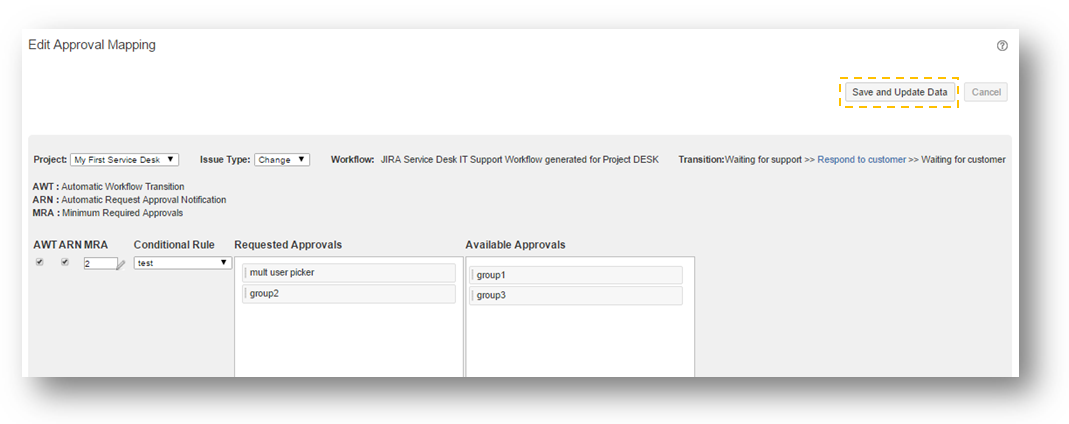Click empty area of Available Approvals list
Image resolution: width=1069 pixels, height=424 pixels.
click(579, 345)
